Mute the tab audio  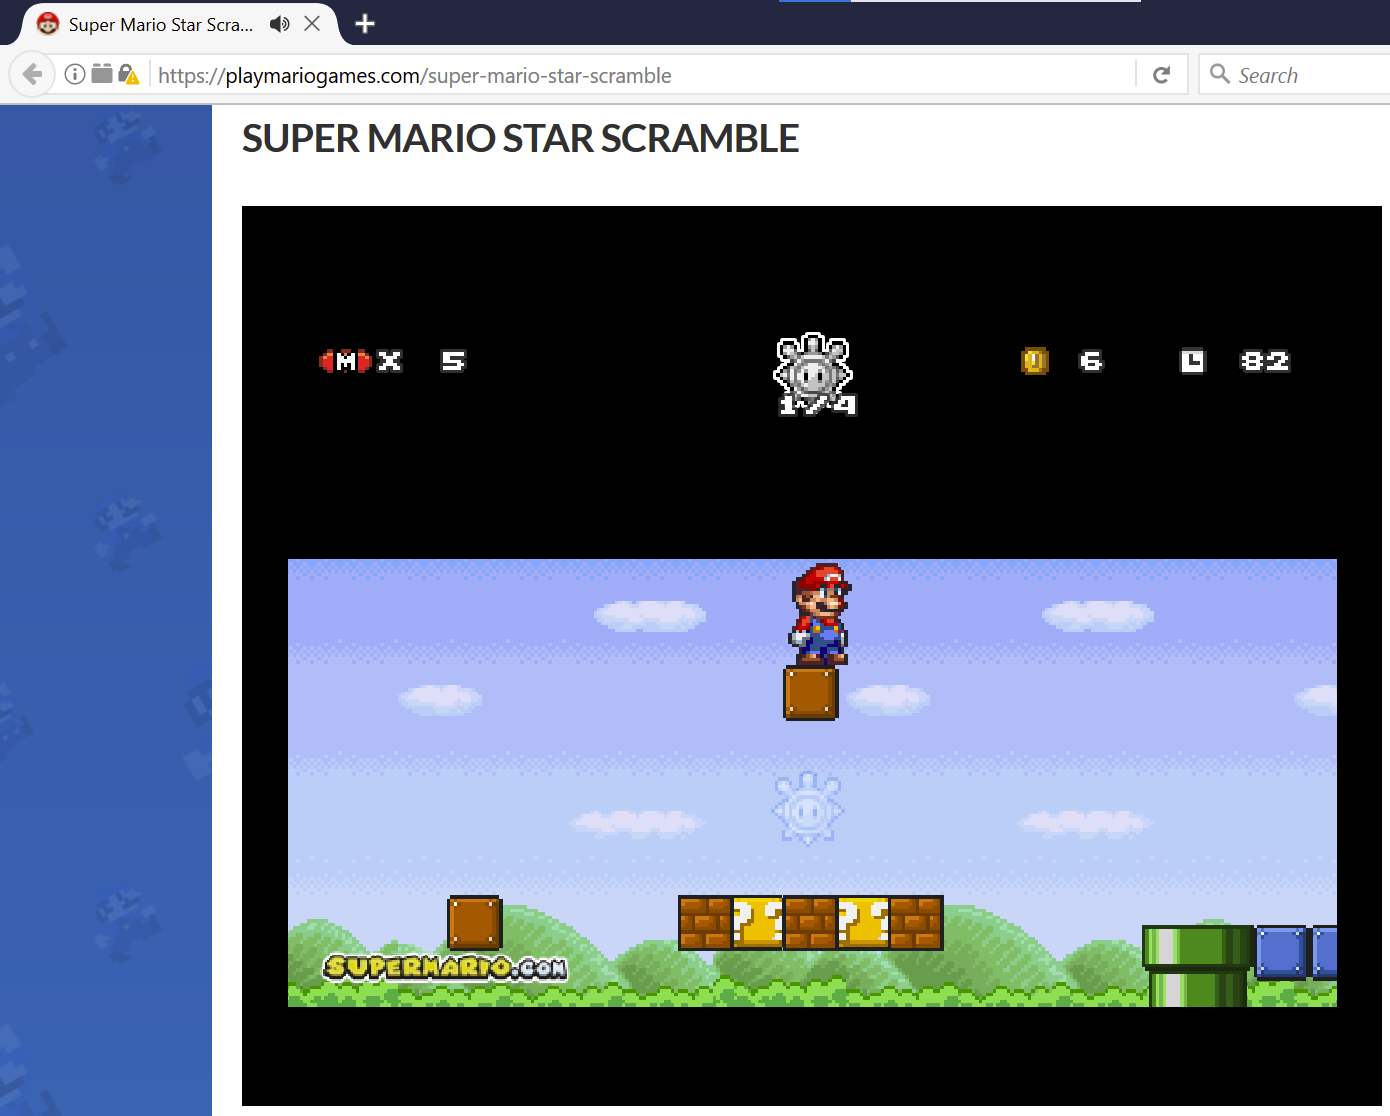280,24
